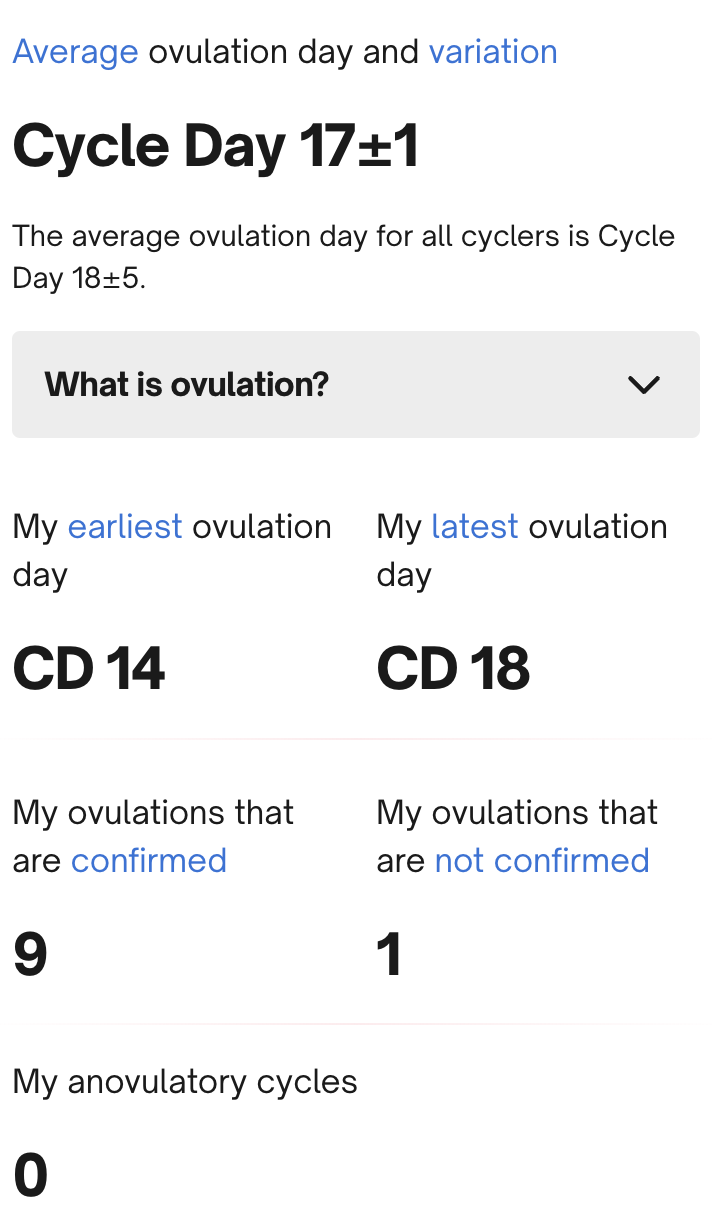712x1216 pixels.
Task: Follow the 'variation' link
Action: 493,52
